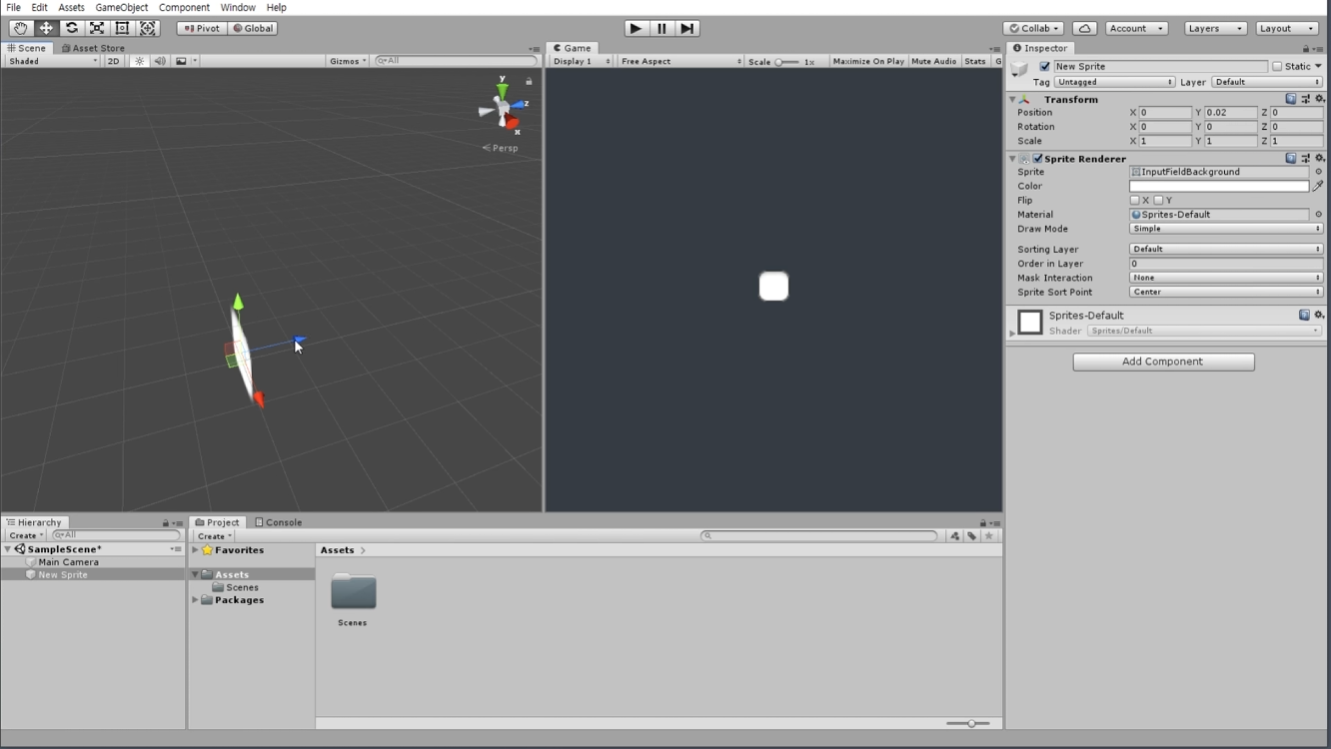
Task: Enable Flip X checkbox
Action: pos(1135,200)
